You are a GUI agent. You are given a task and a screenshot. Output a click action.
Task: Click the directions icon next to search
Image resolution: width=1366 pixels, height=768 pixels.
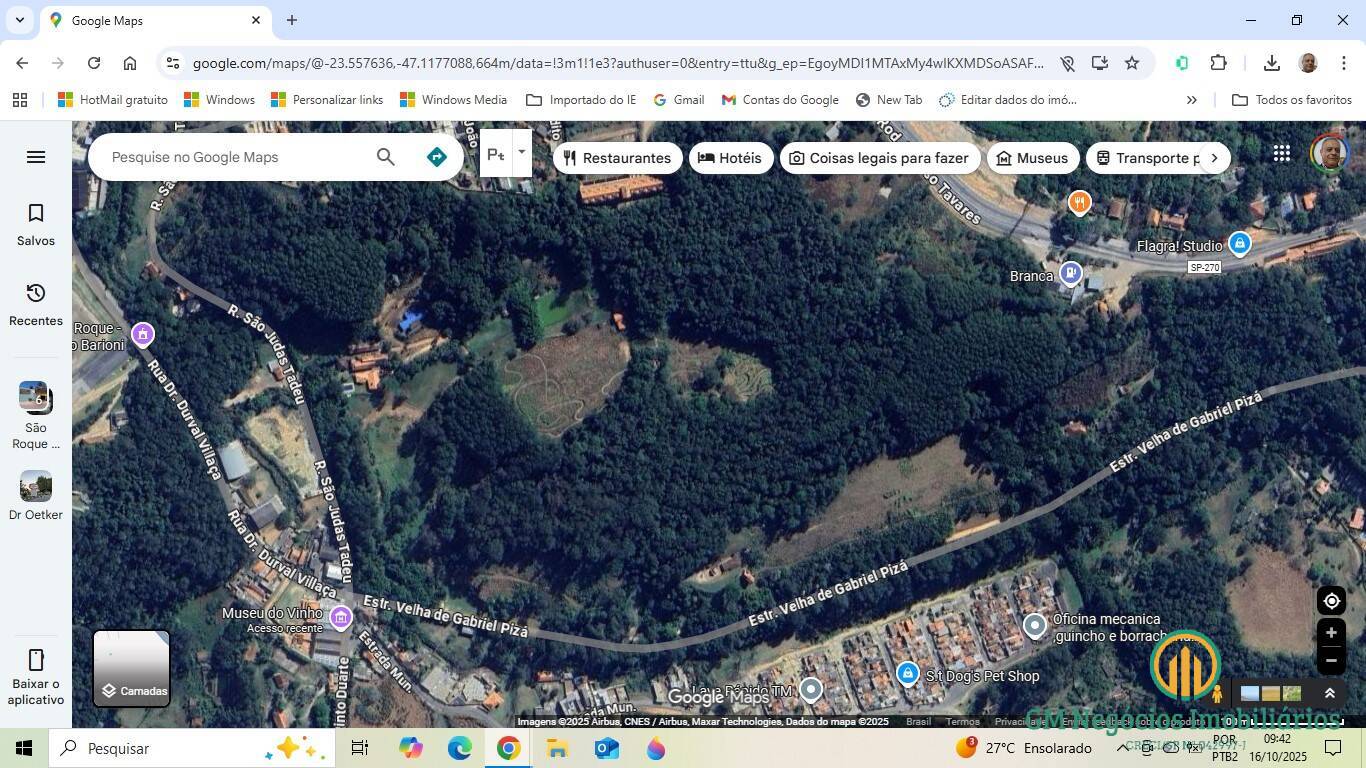click(x=436, y=156)
